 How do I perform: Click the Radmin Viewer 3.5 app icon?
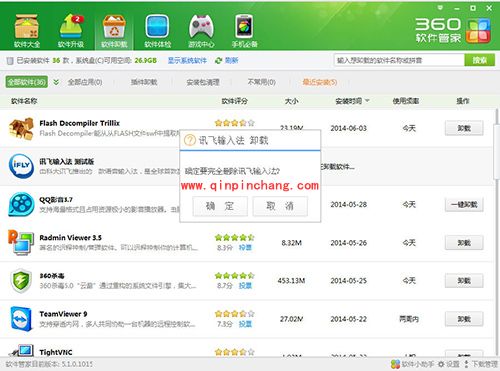21,242
